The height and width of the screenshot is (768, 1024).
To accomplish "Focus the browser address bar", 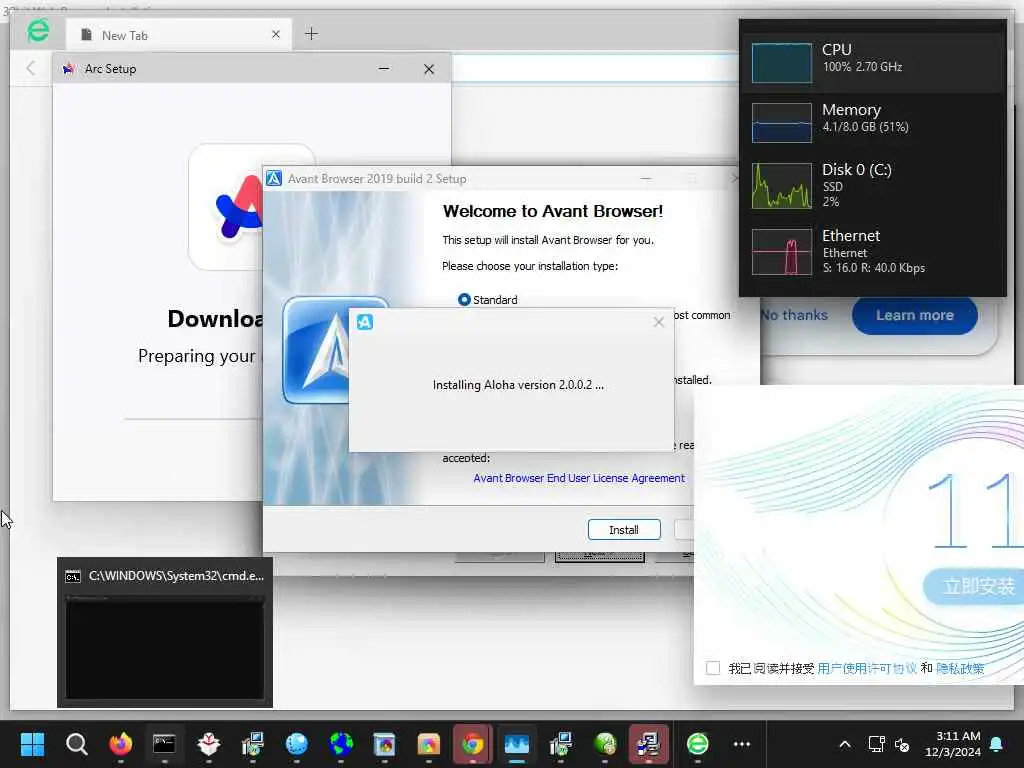I will pos(594,69).
